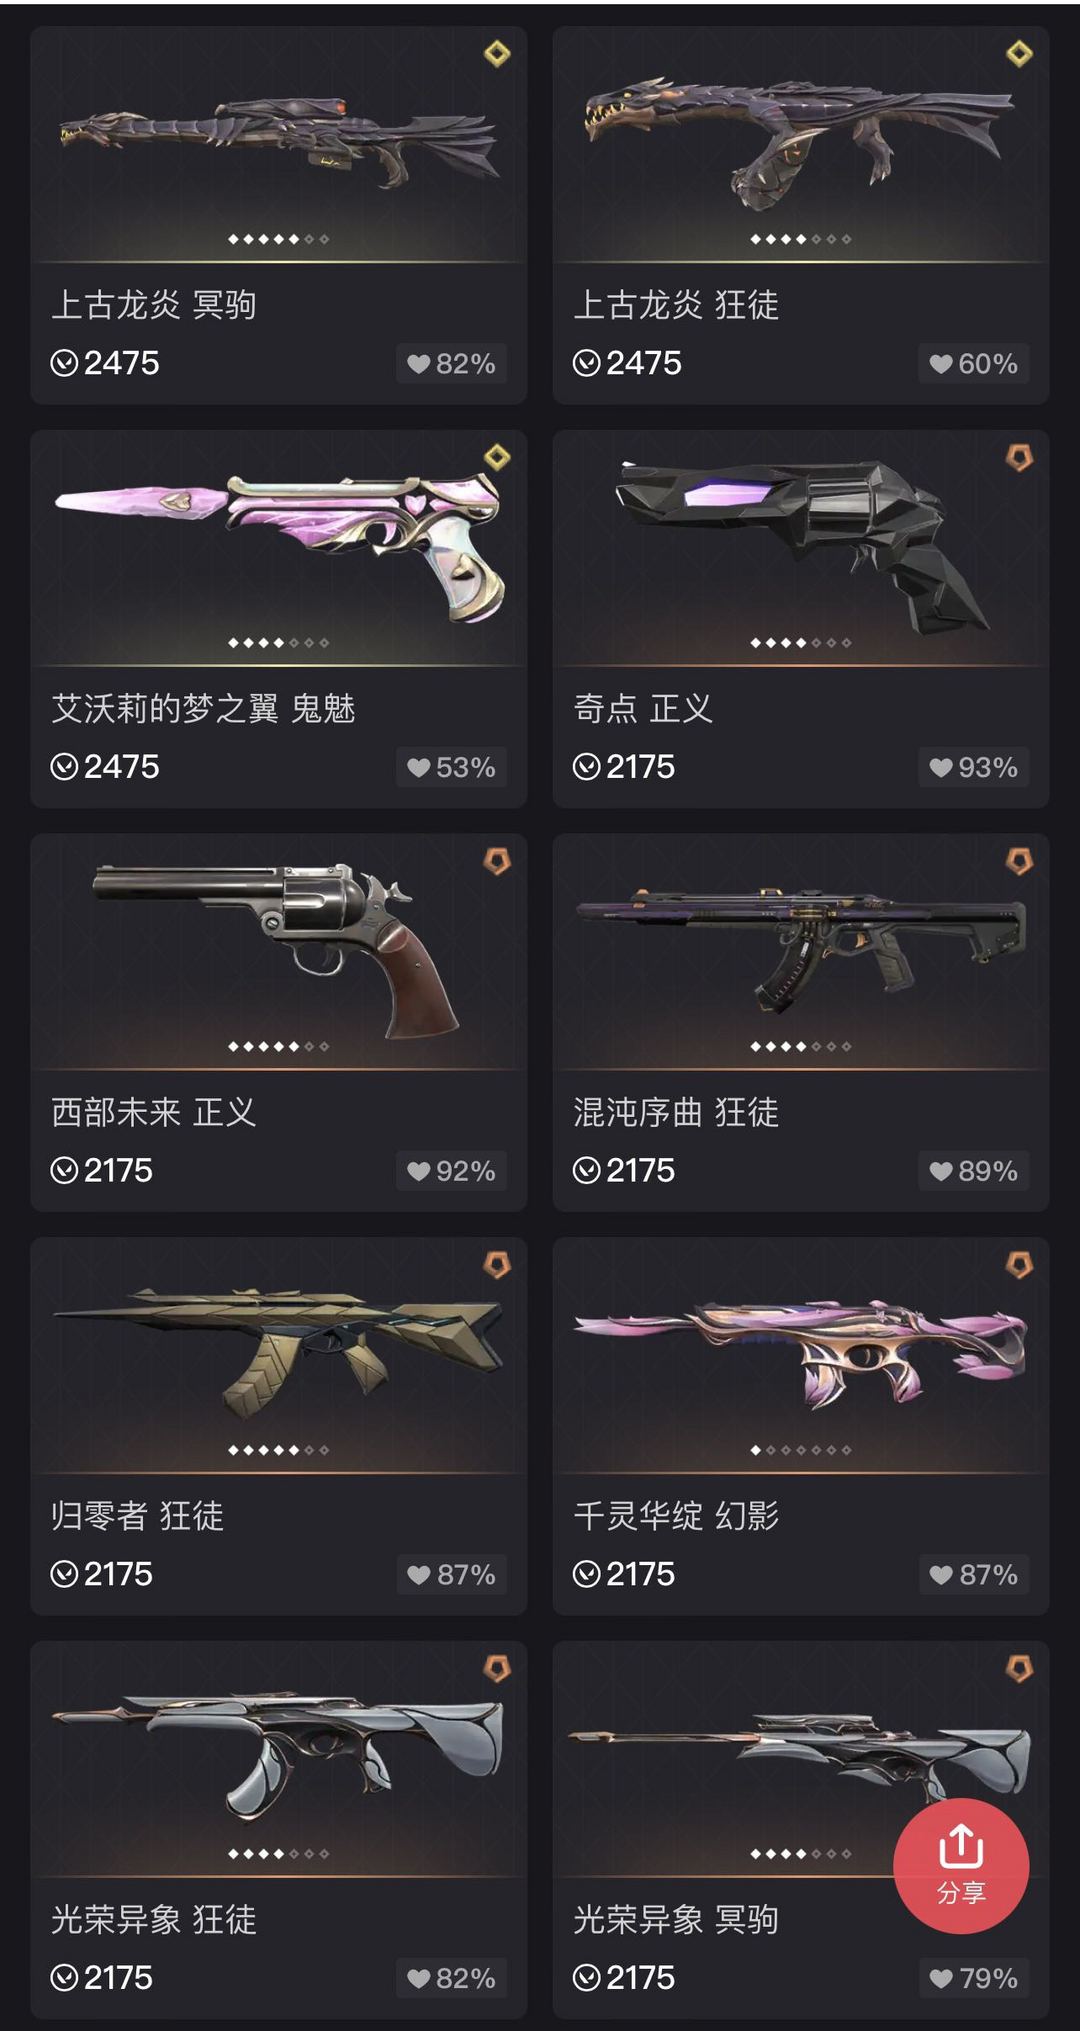The image size is (1080, 2031).
Task: Tap the red 分享 share button
Action: coord(960,1865)
